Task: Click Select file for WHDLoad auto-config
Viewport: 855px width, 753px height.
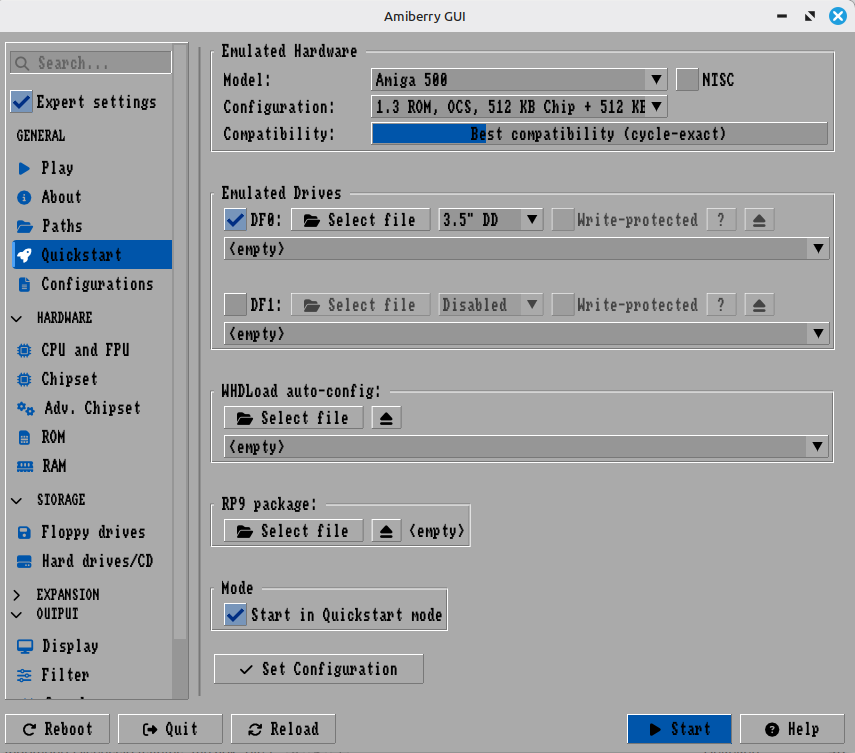Action: [293, 418]
